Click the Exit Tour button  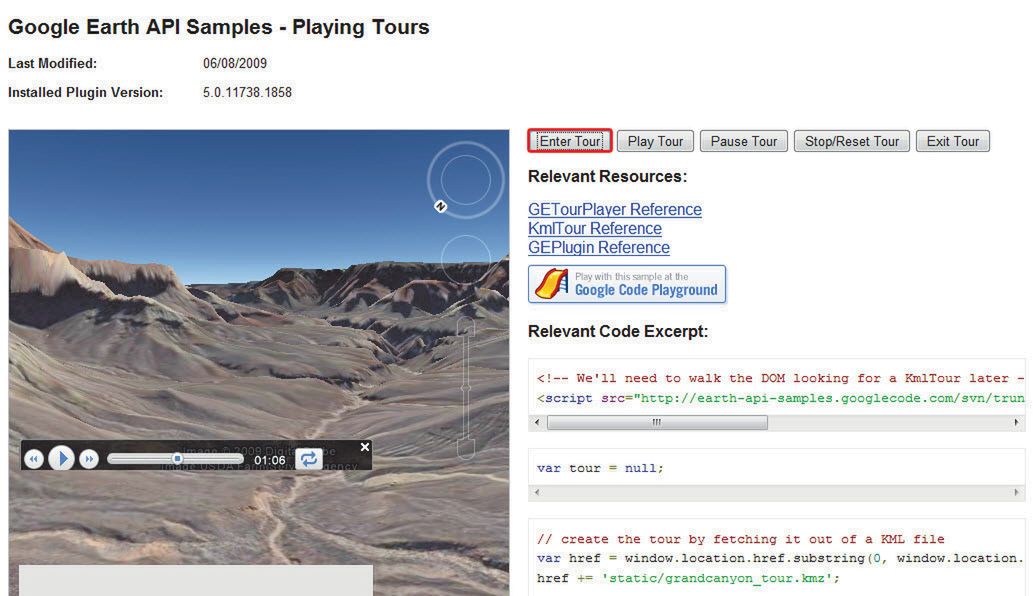(x=953, y=141)
